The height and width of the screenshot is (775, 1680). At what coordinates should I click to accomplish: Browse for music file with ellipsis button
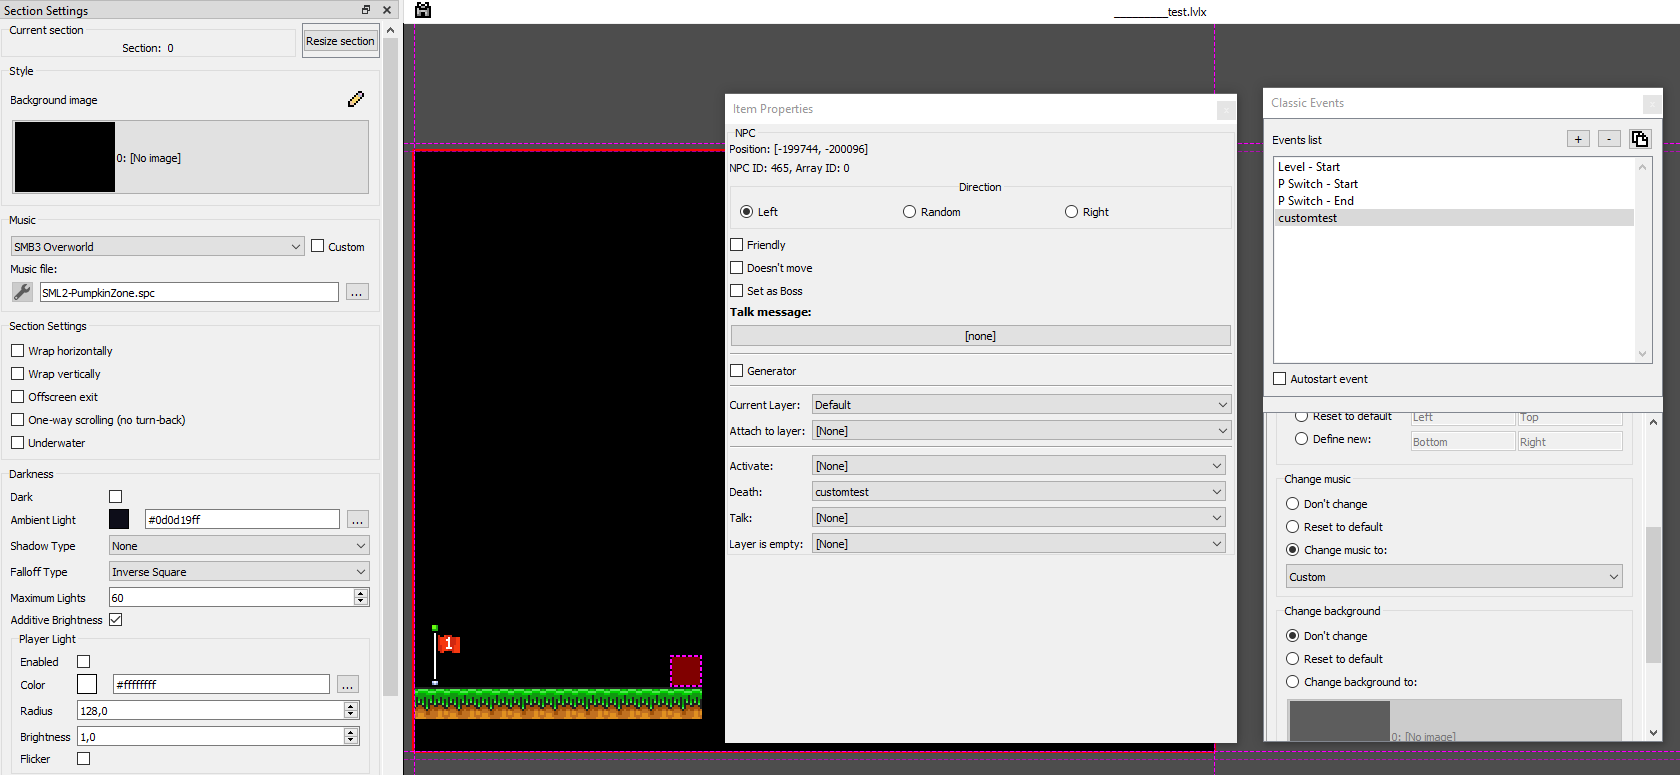[357, 292]
